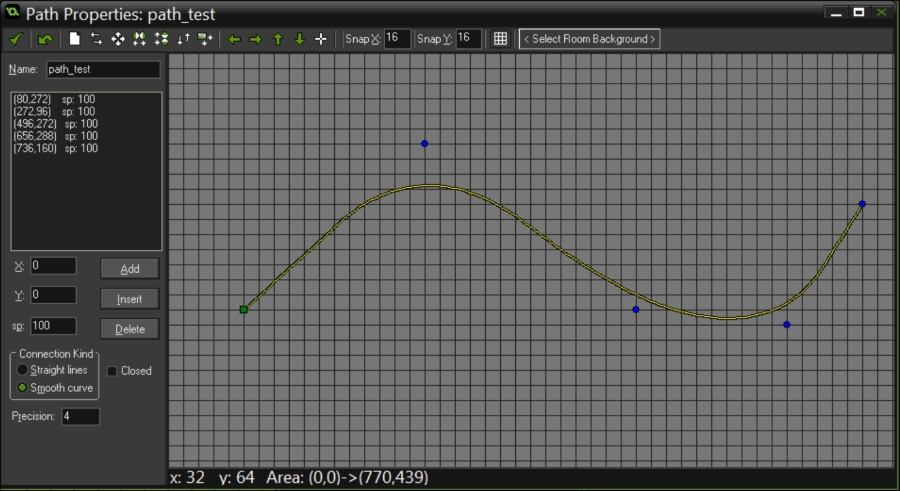Click the reverse path icon
The image size is (900, 491).
coord(97,39)
